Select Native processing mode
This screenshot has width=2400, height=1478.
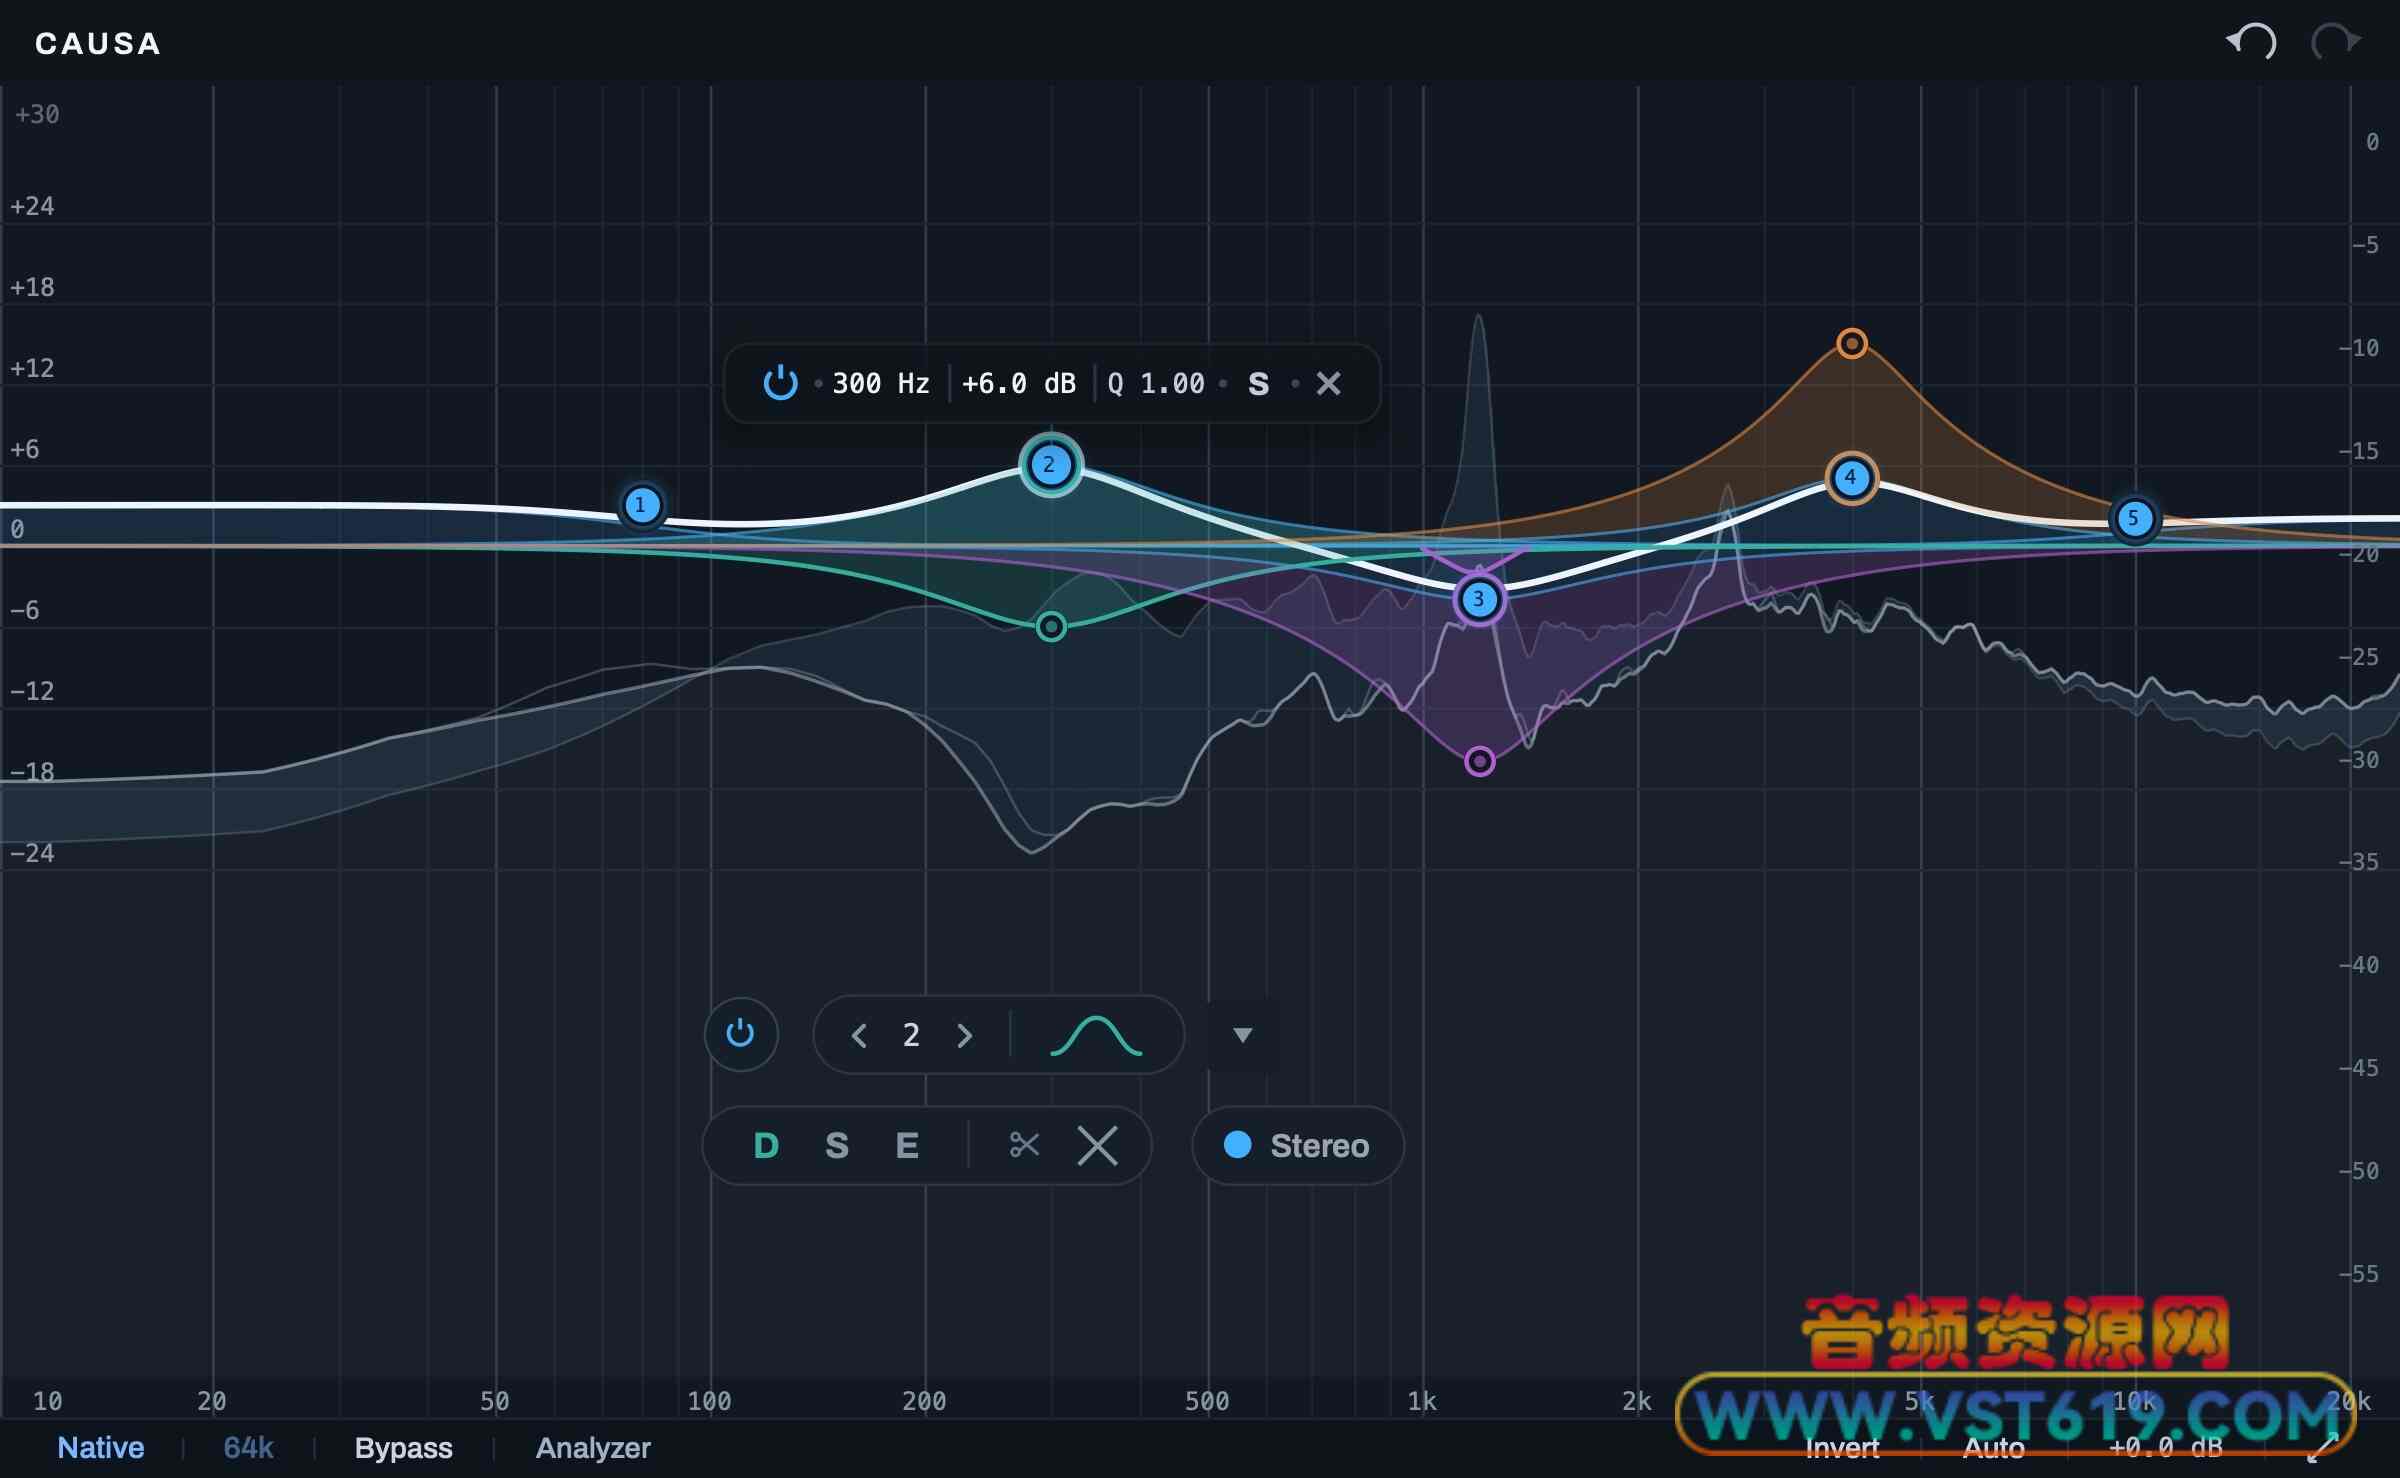(x=101, y=1448)
